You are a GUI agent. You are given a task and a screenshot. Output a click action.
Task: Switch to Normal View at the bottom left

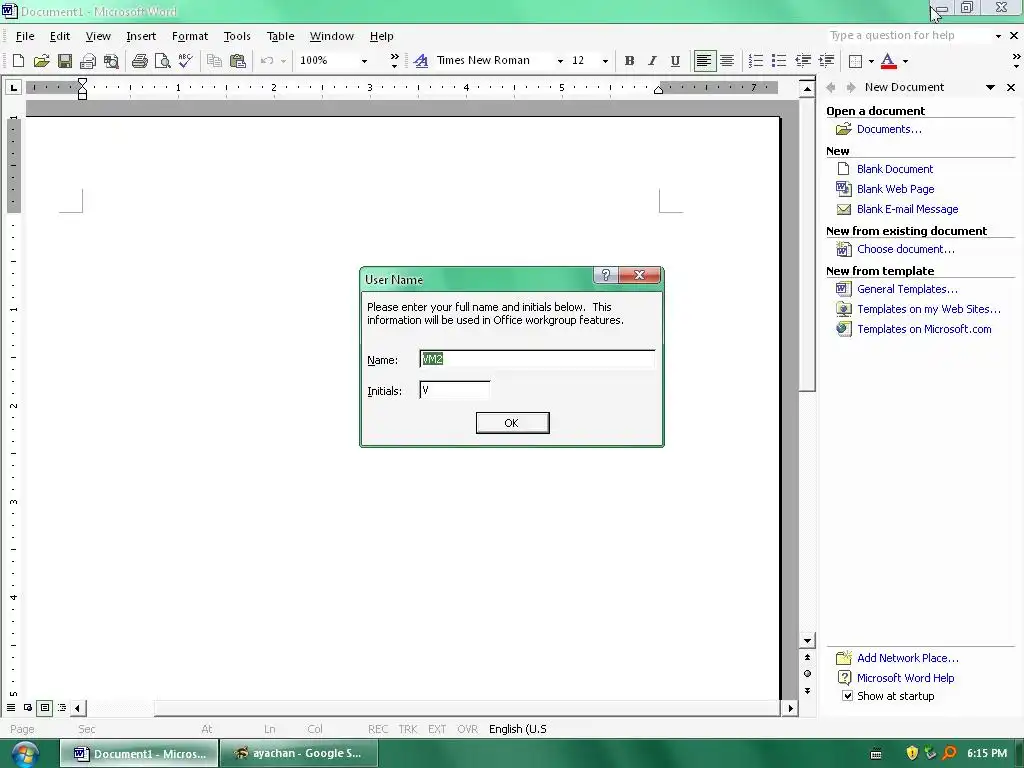tap(10, 707)
